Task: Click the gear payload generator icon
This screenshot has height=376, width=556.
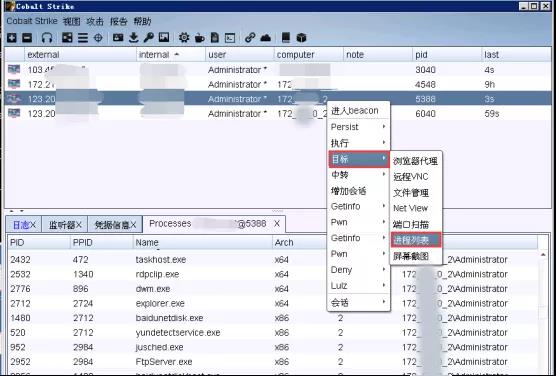Action: [x=184, y=38]
